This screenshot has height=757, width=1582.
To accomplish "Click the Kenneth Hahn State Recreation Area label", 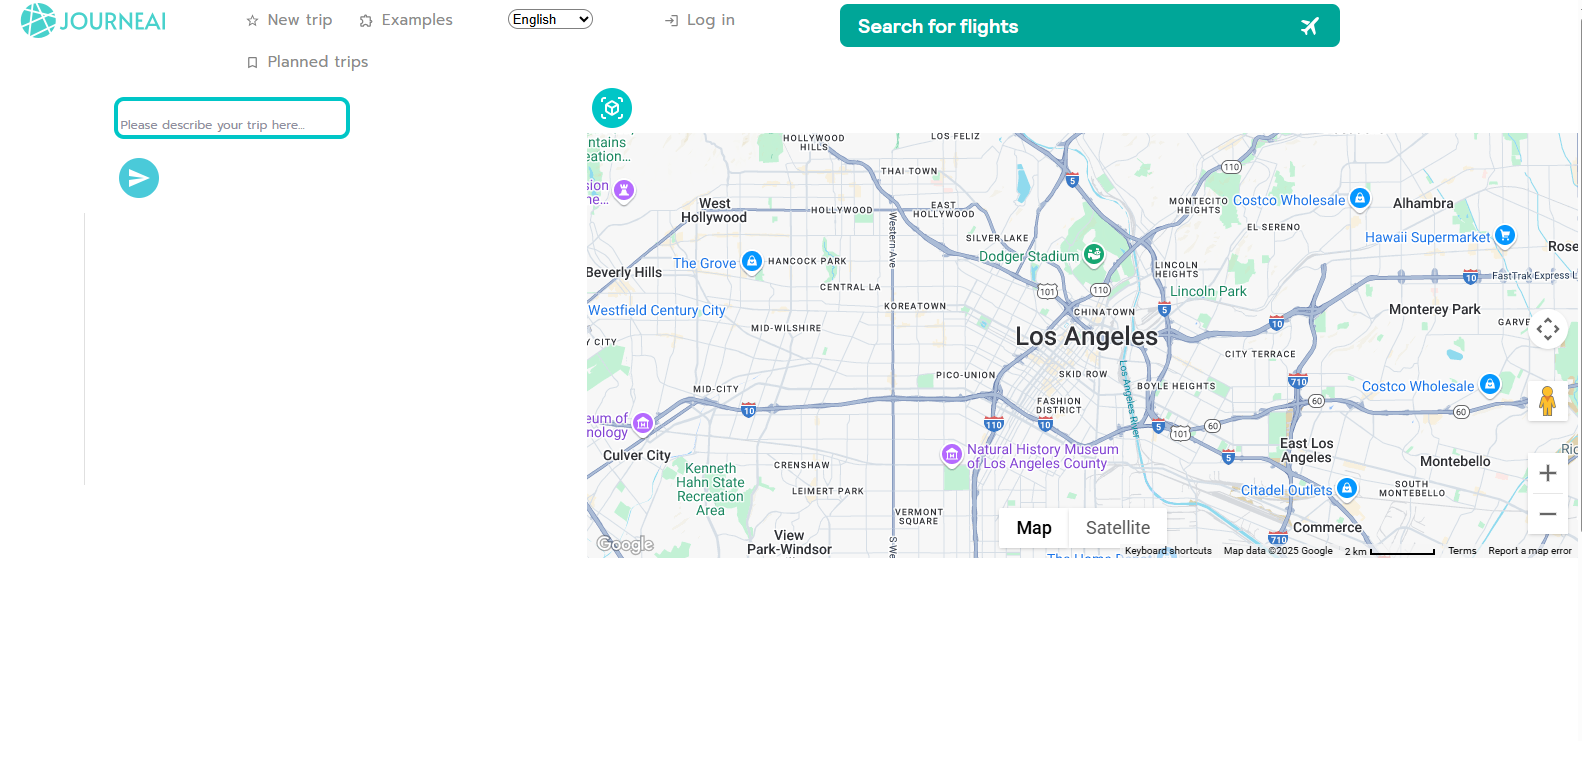I will [x=710, y=489].
